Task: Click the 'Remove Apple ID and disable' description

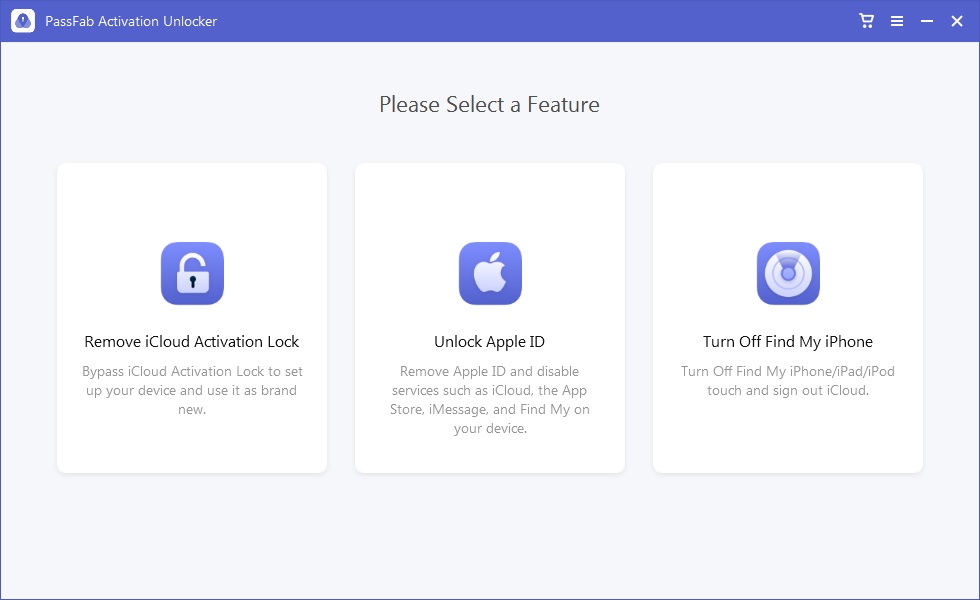Action: [489, 399]
